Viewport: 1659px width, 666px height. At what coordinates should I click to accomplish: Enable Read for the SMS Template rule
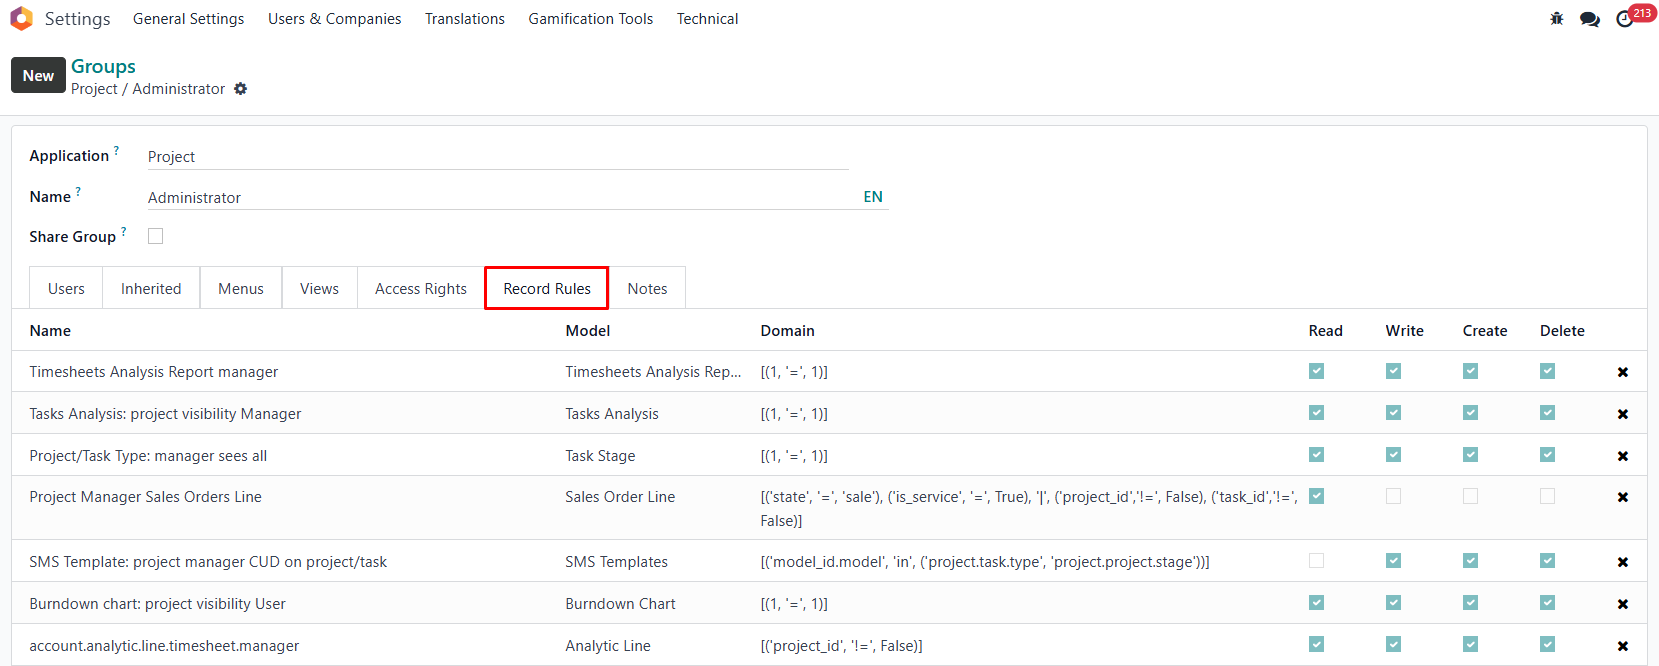click(1316, 561)
